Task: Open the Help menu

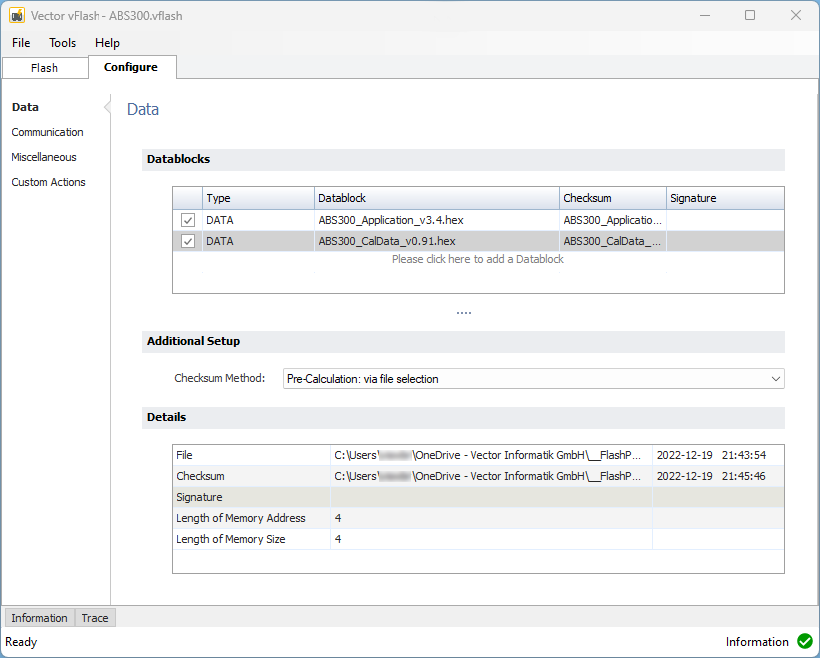Action: click(107, 43)
